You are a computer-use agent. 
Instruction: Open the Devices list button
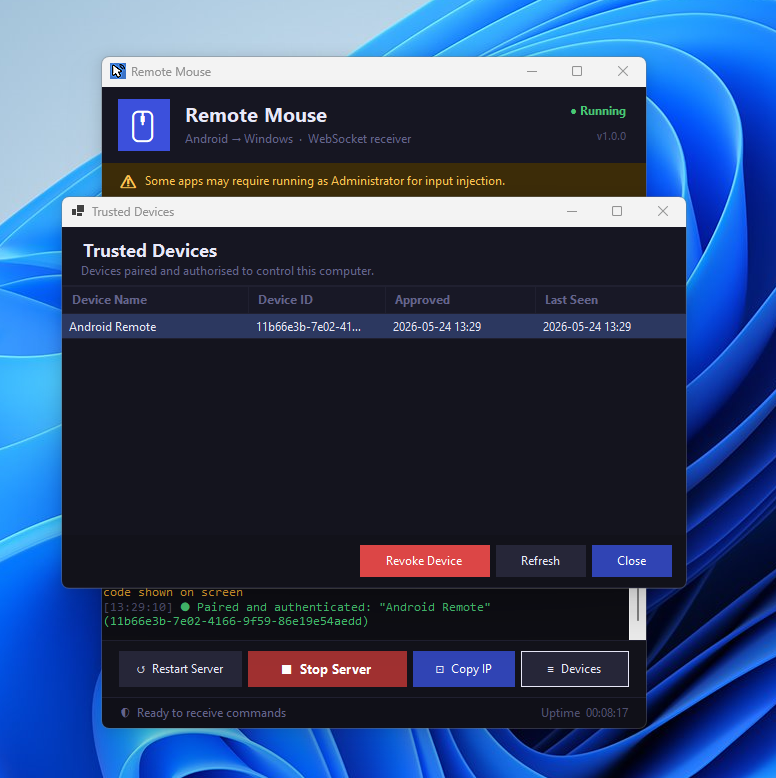575,669
